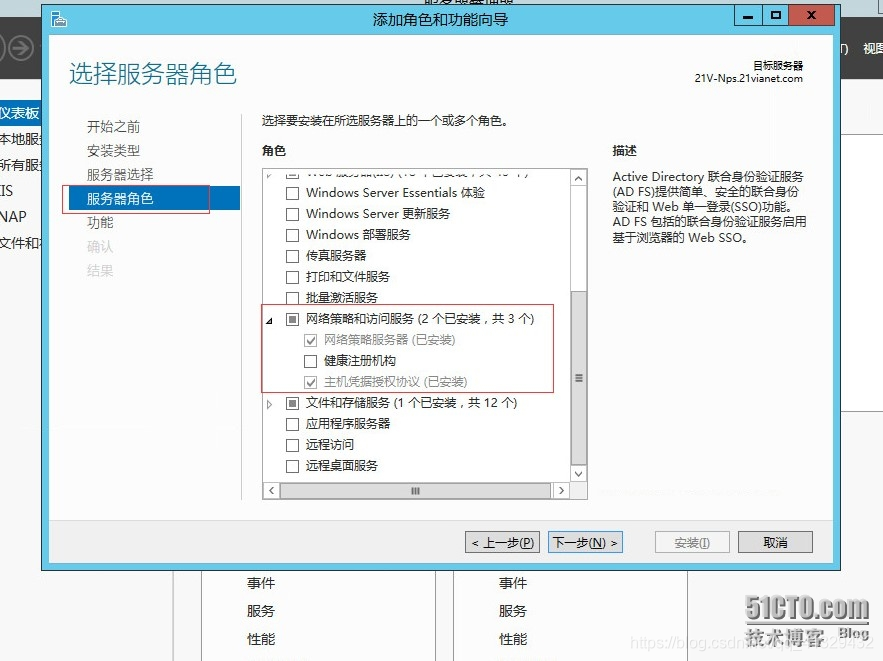Click left 服务 link in Server Manager
Screen dimensions: 883x661
tap(261, 611)
